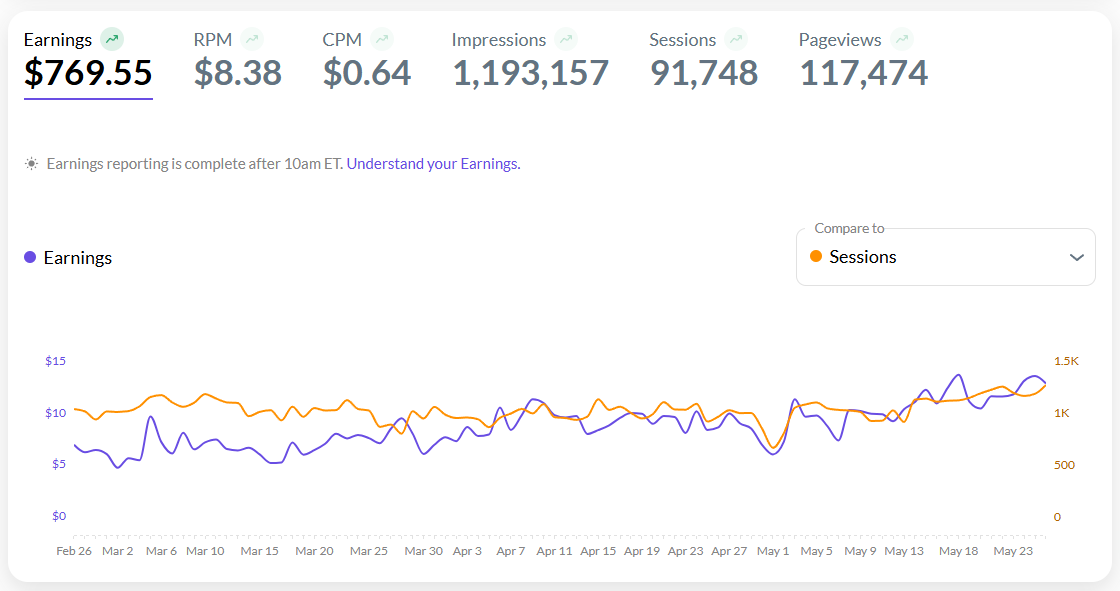The image size is (1120, 591).
Task: Click the RPM trend arrow icon
Action: pyautogui.click(x=252, y=40)
